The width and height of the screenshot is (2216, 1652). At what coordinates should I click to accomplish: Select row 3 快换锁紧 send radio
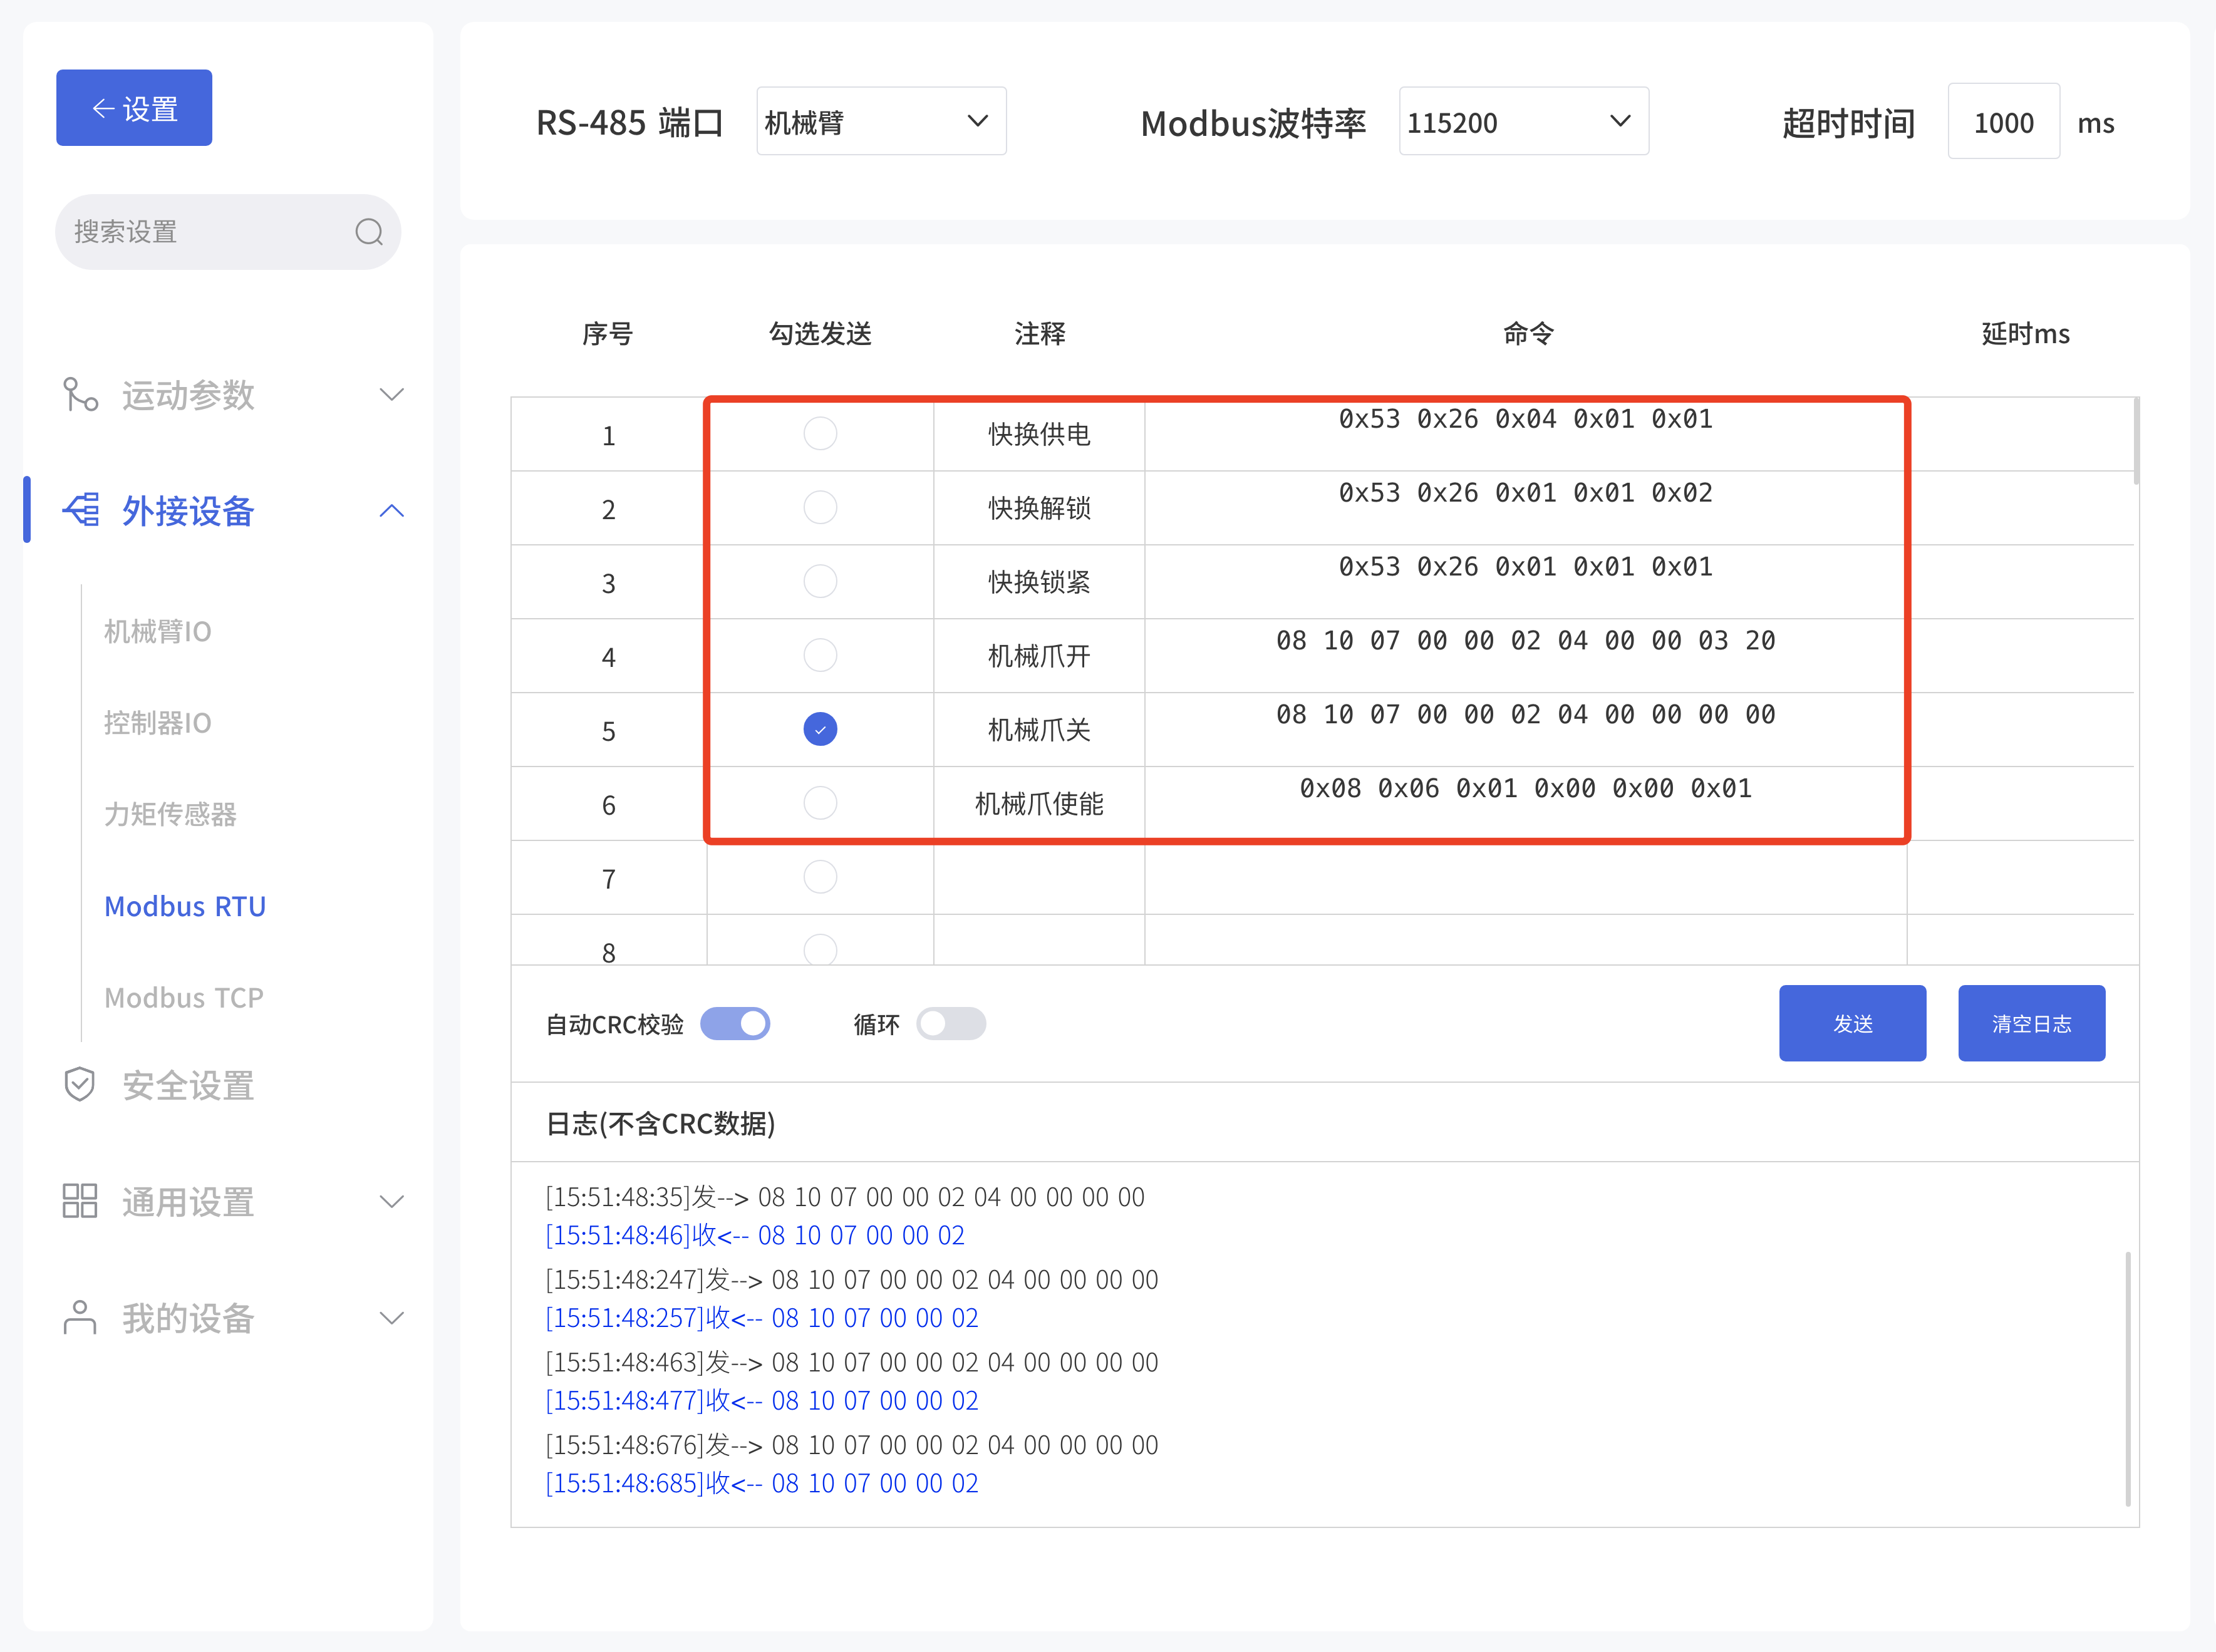(820, 582)
